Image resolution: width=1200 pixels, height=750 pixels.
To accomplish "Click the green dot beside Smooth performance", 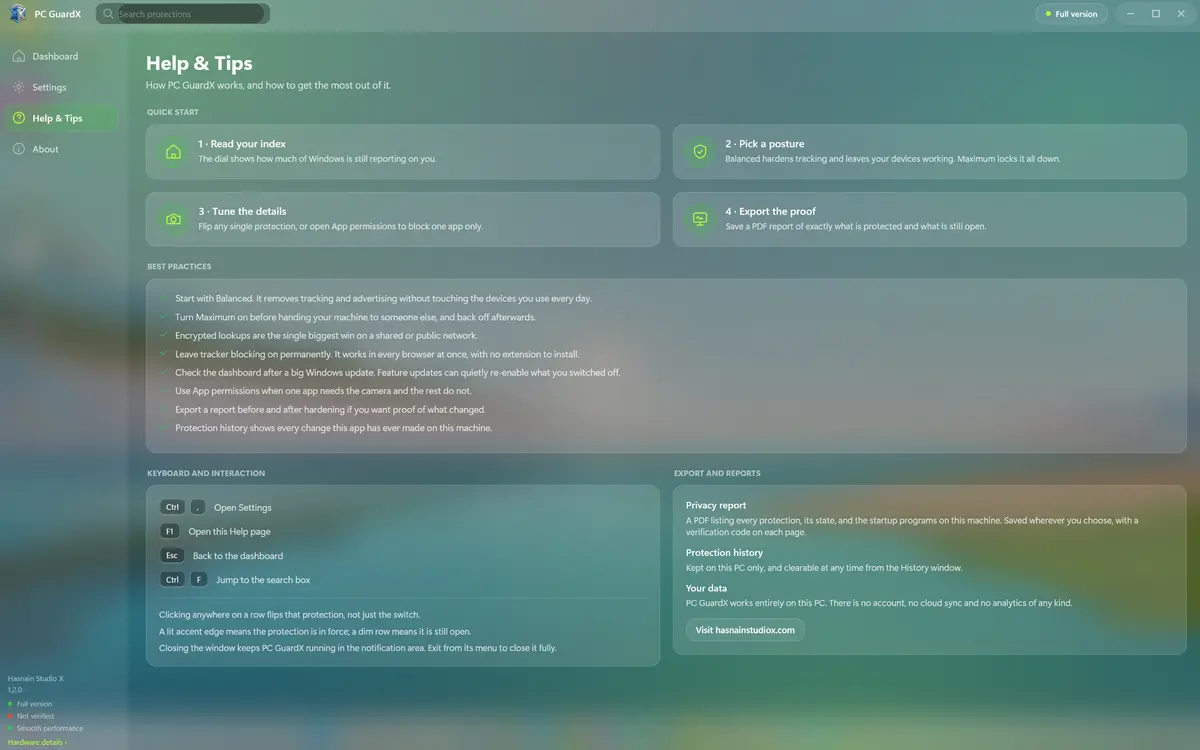I will point(10,729).
